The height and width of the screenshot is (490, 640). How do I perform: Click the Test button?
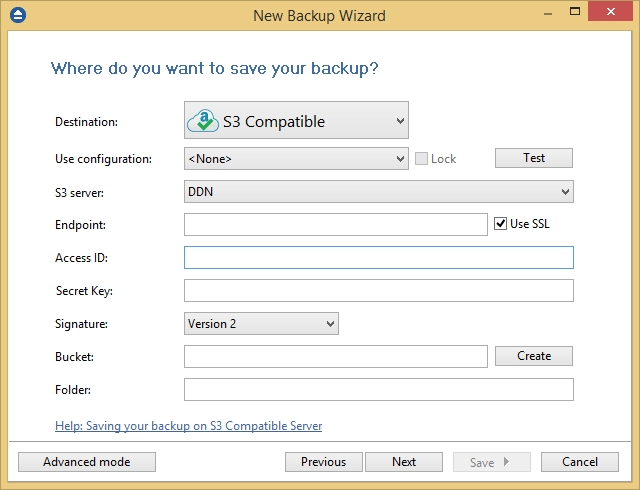click(534, 158)
